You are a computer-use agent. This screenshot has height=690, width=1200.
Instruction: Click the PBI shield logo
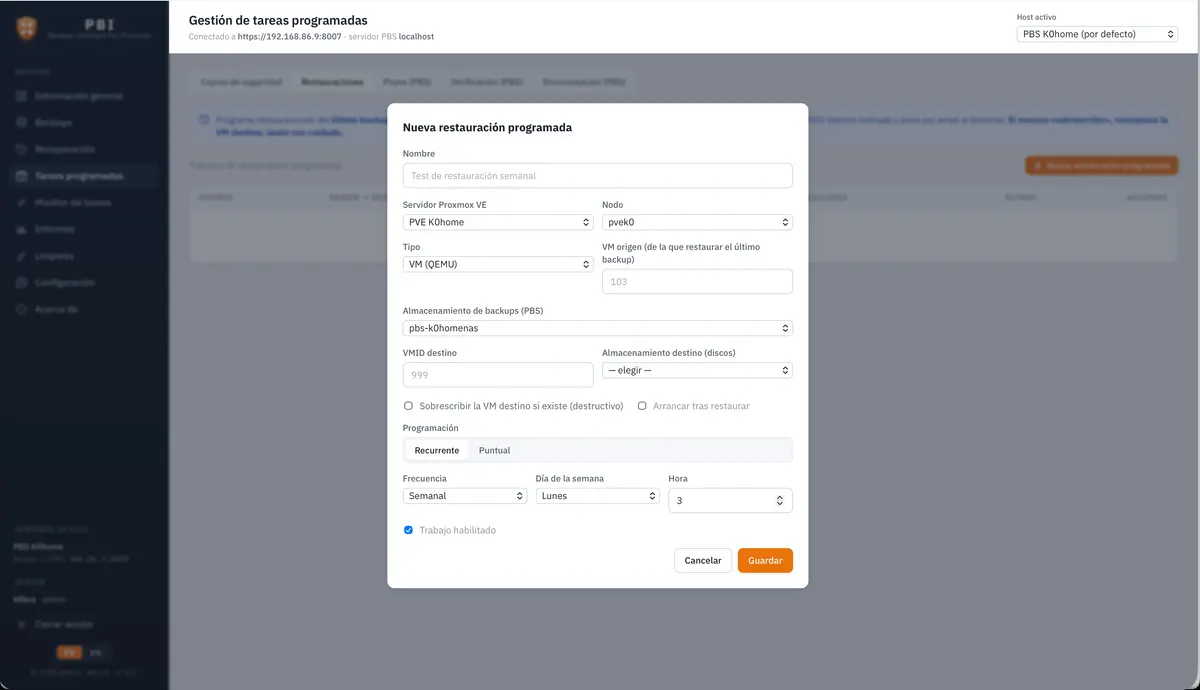click(x=27, y=28)
